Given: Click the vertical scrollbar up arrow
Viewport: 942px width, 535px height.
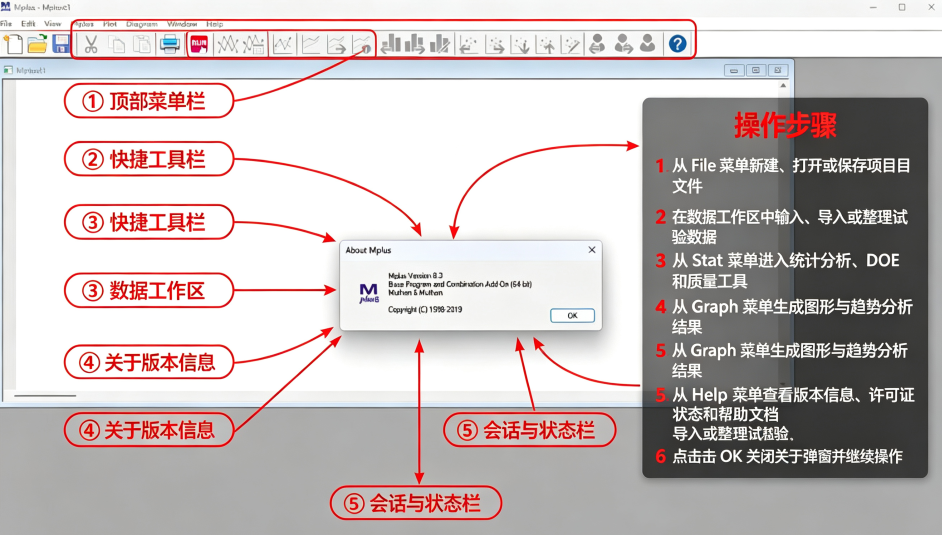Looking at the screenshot, I should point(783,86).
